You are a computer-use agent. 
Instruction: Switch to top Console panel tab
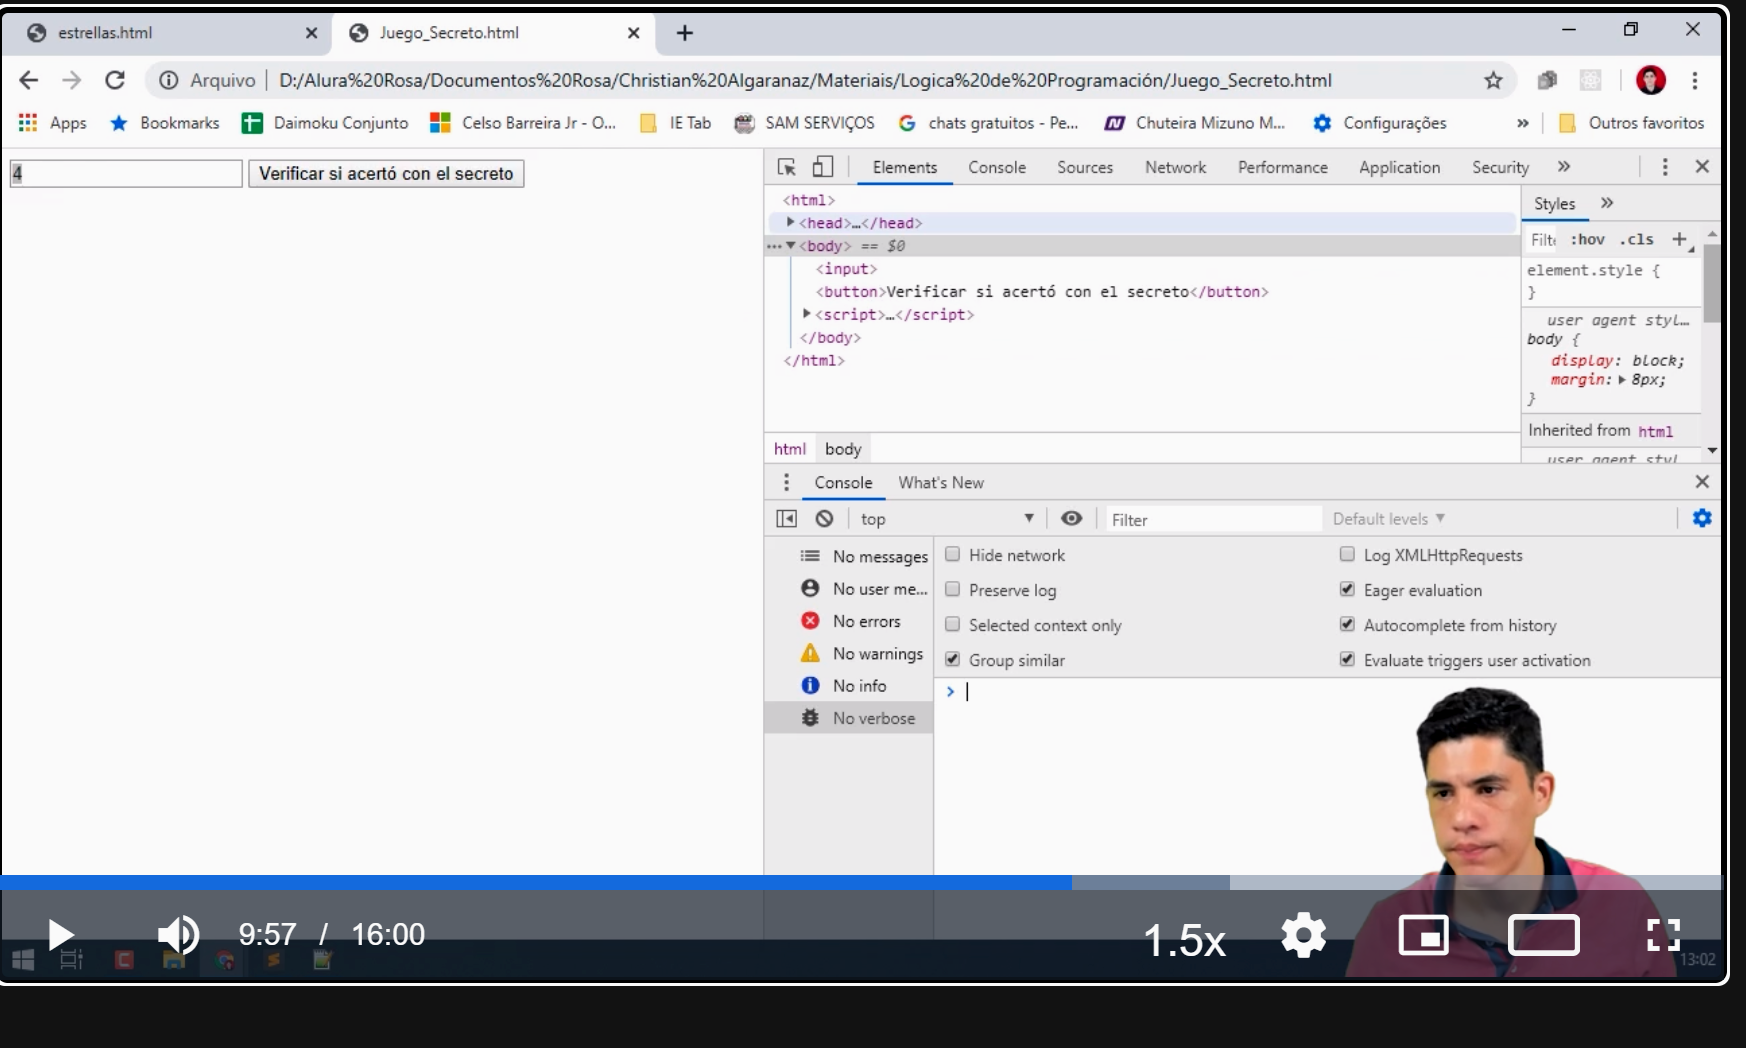click(x=997, y=167)
